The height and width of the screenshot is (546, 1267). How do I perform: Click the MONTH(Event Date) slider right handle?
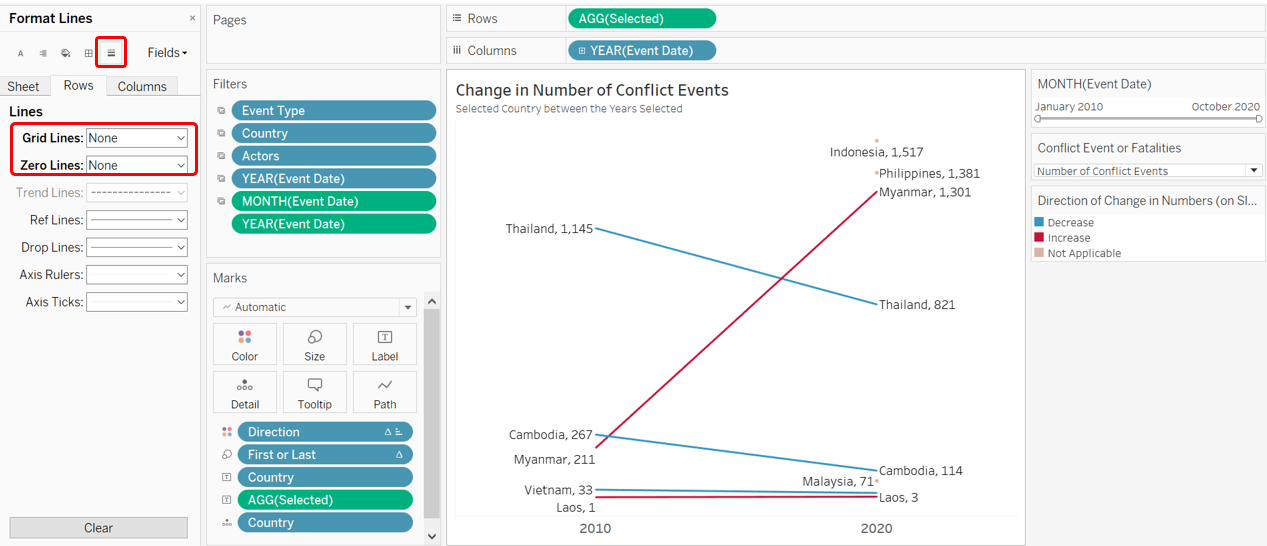click(x=1259, y=119)
